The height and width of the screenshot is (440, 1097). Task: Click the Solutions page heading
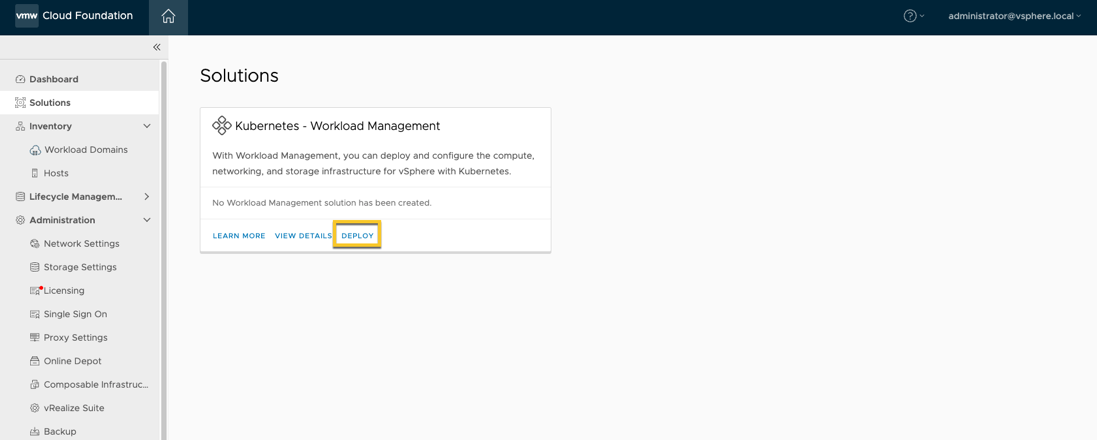(x=239, y=76)
